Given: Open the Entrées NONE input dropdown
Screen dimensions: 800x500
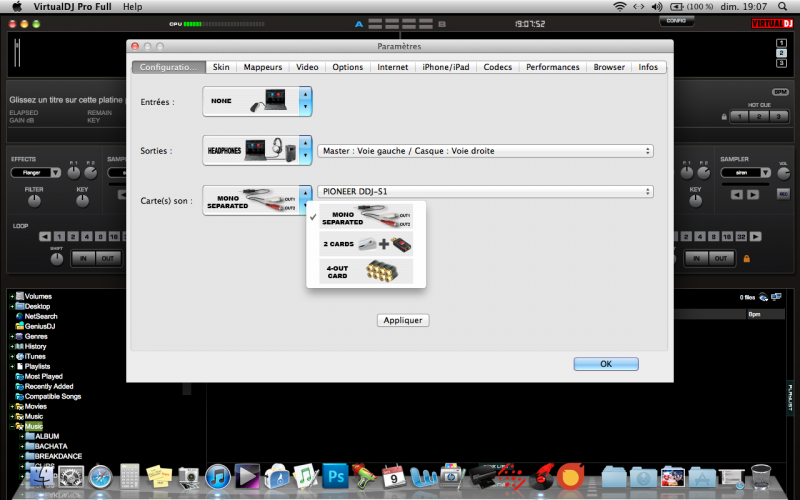Looking at the screenshot, I should tap(305, 101).
